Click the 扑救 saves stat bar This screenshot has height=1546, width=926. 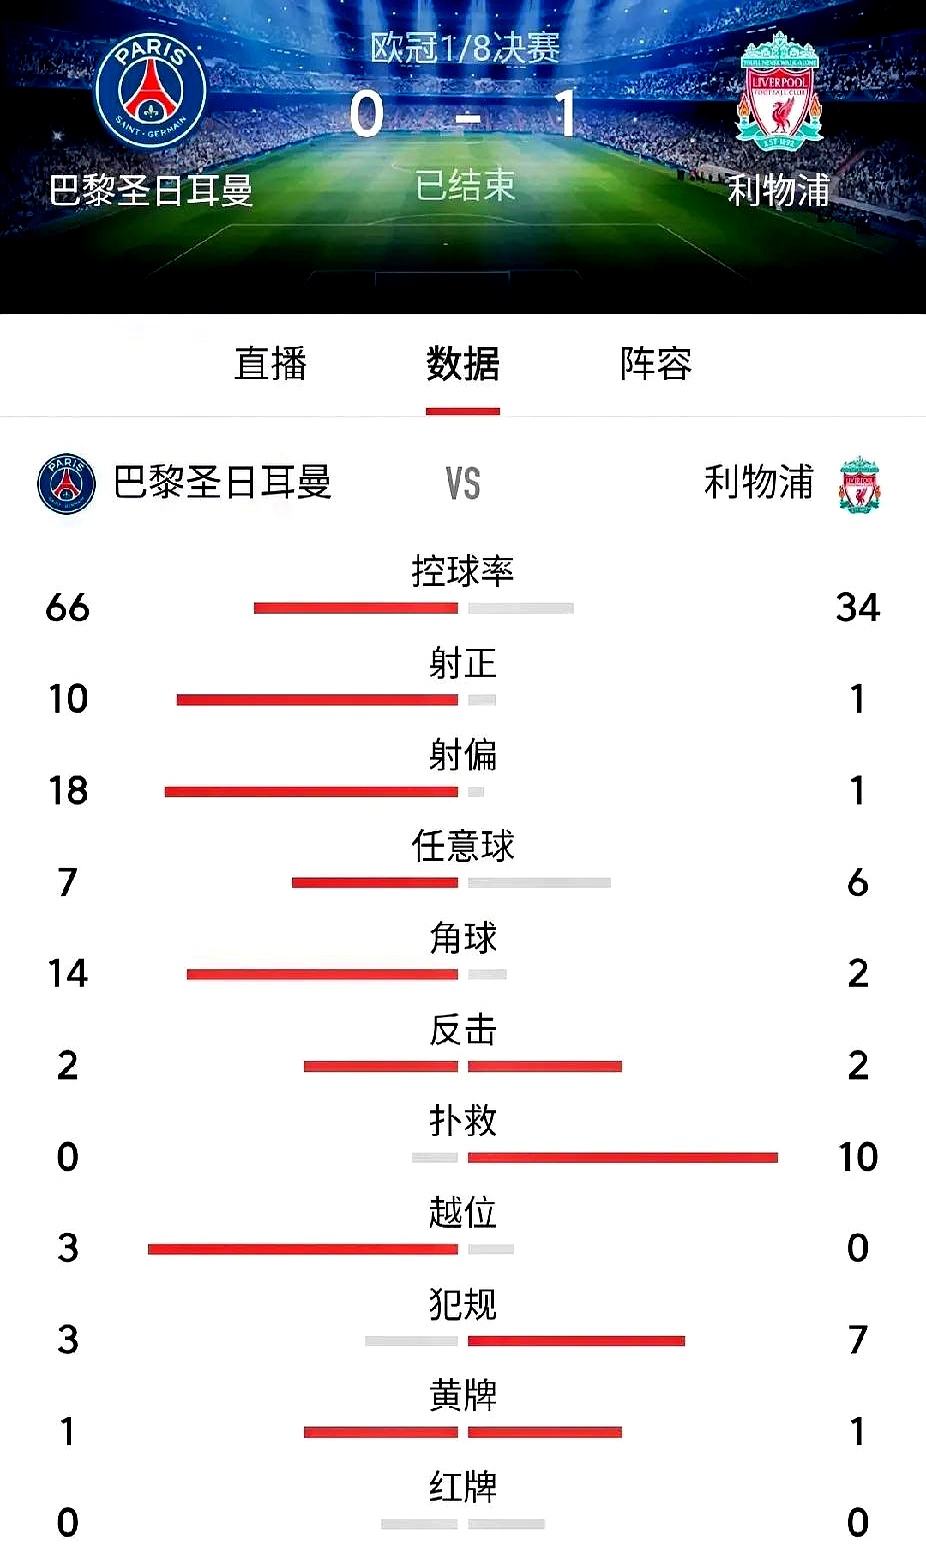coord(595,1157)
